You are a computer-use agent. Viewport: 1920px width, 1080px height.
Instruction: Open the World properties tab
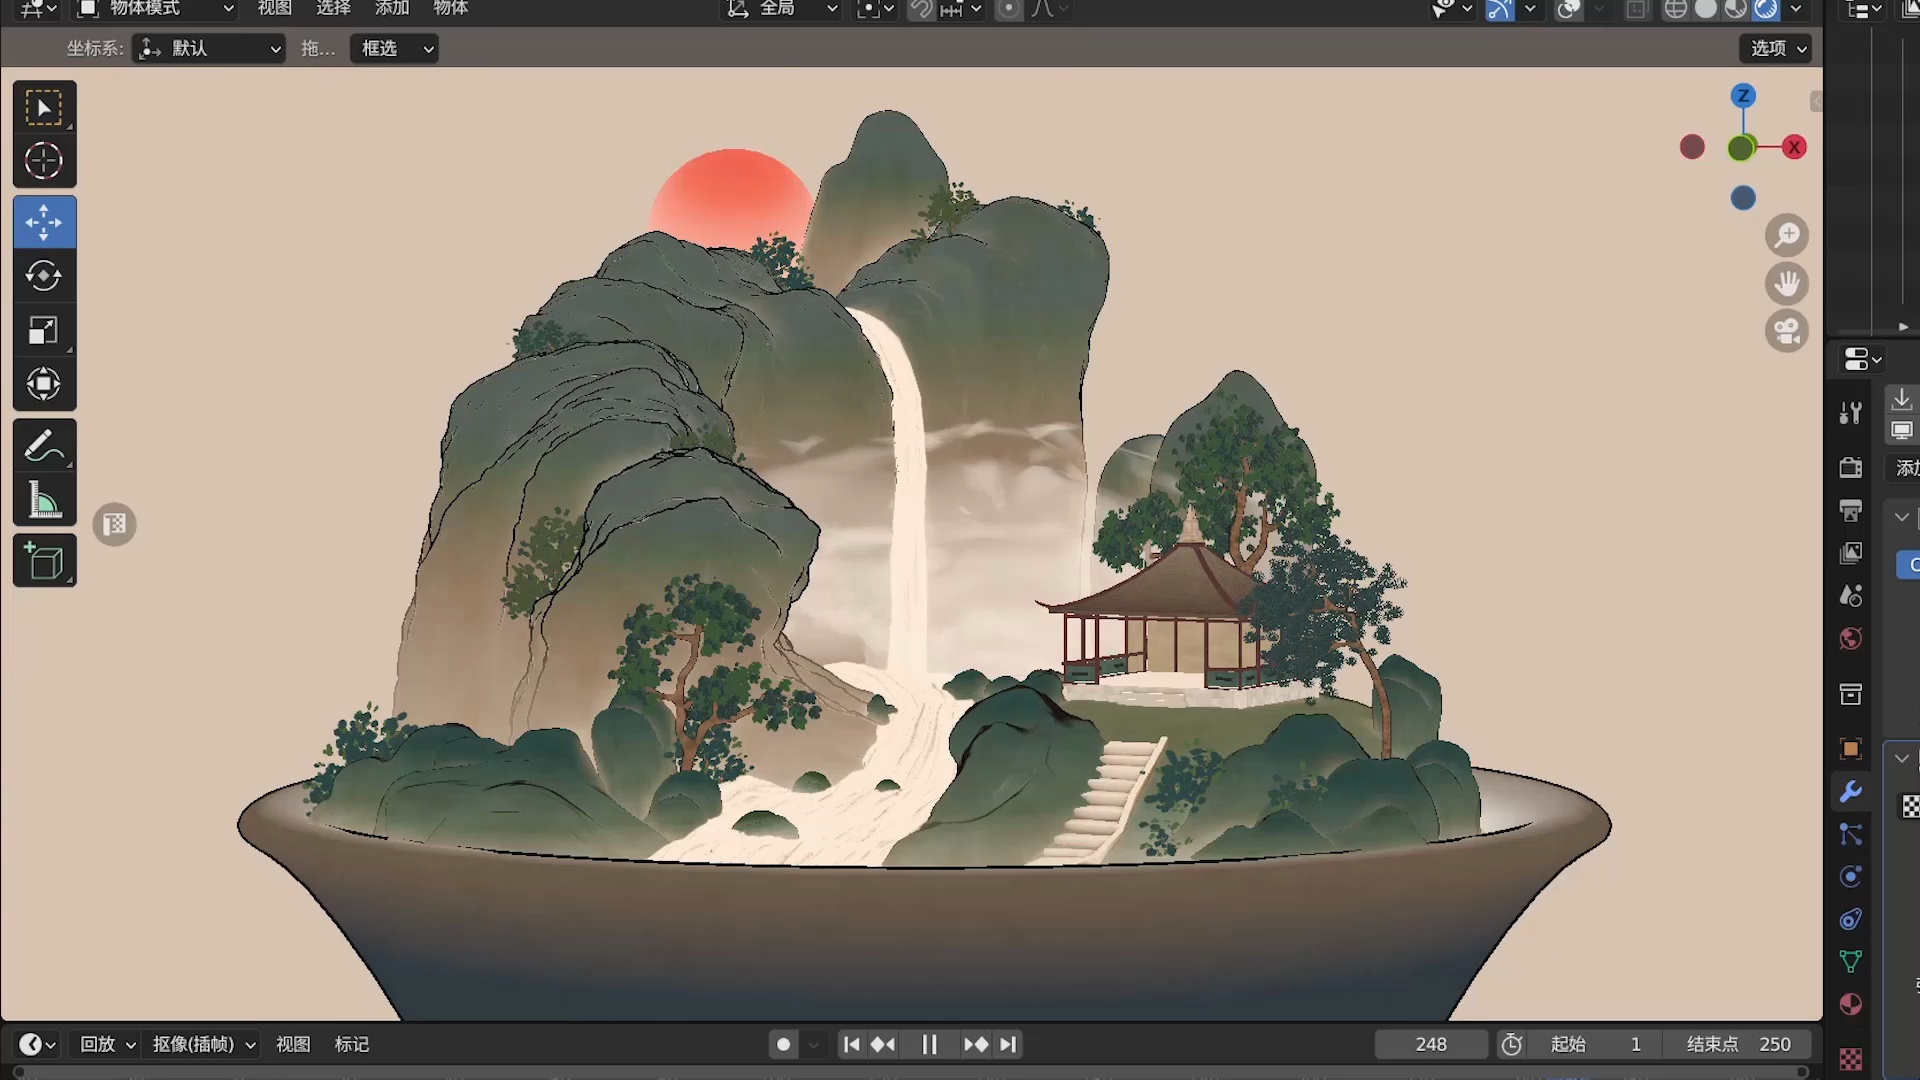pos(1851,638)
